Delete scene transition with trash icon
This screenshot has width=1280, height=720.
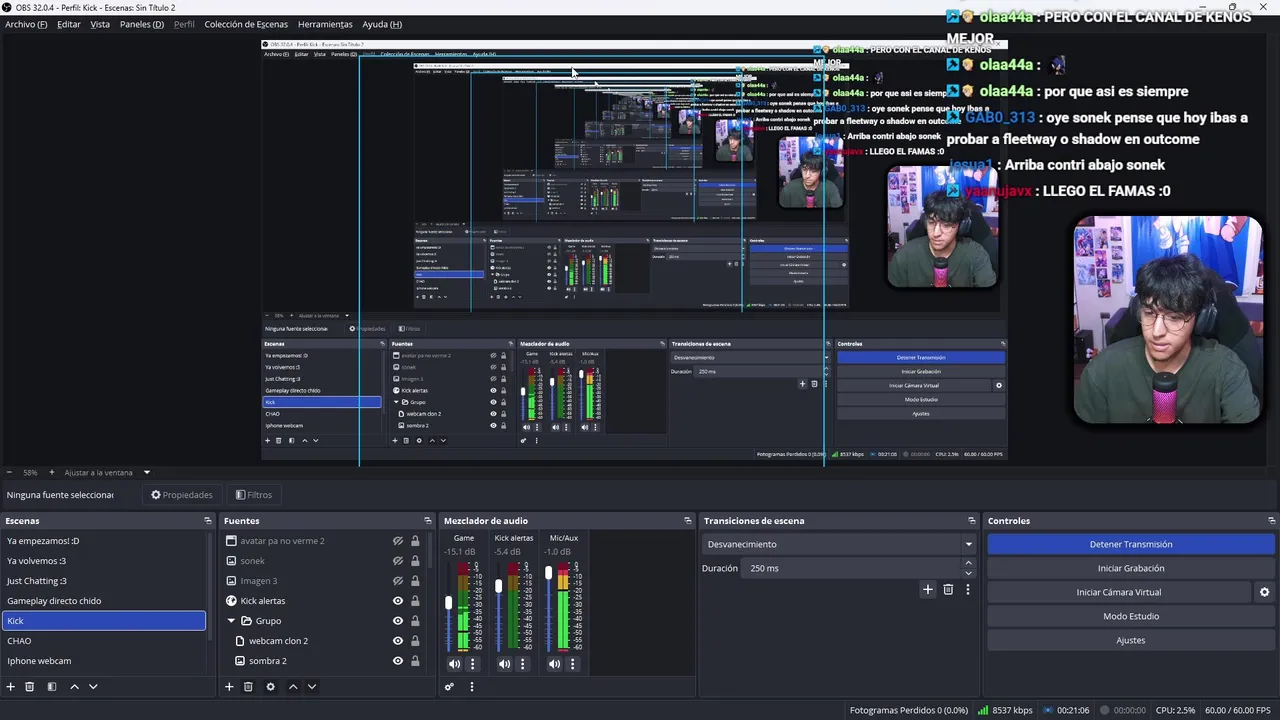[x=948, y=590]
